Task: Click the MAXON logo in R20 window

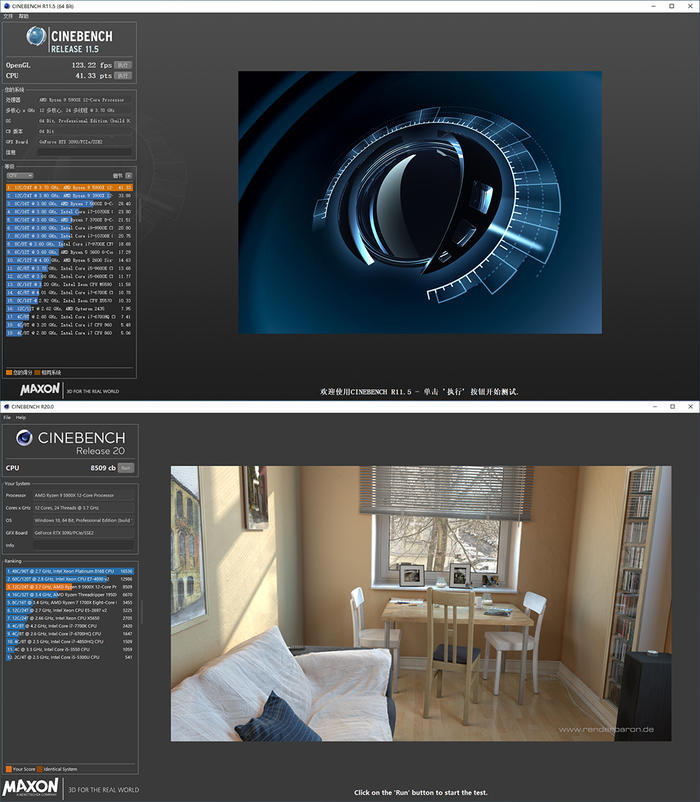Action: tap(31, 787)
